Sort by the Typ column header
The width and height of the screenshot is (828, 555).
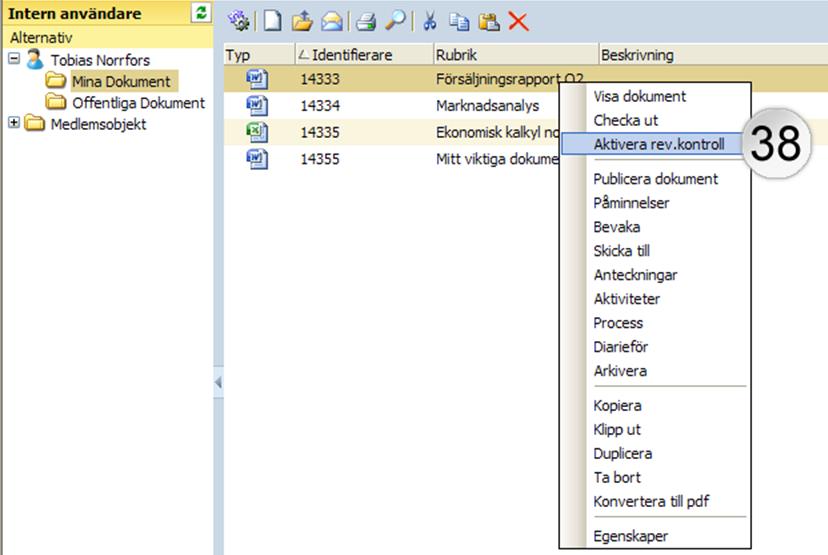pyautogui.click(x=259, y=55)
